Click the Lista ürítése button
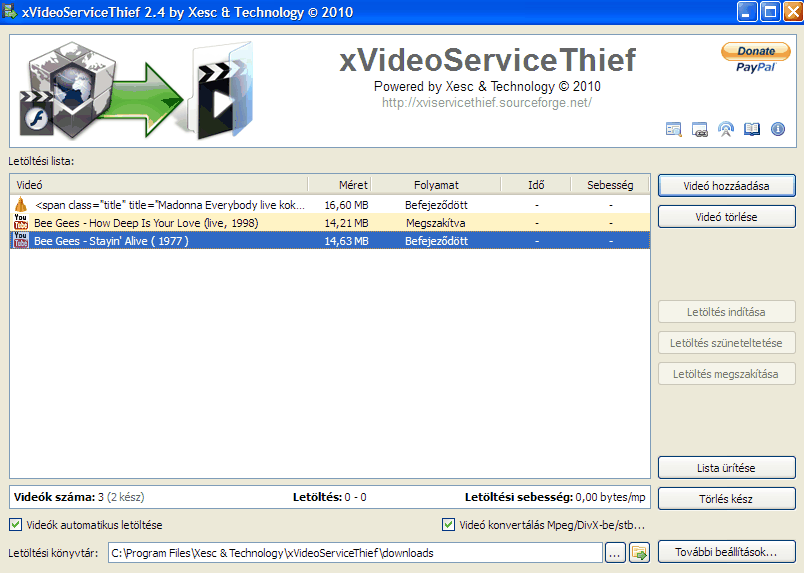Viewport: 804px width, 573px height. coord(727,468)
